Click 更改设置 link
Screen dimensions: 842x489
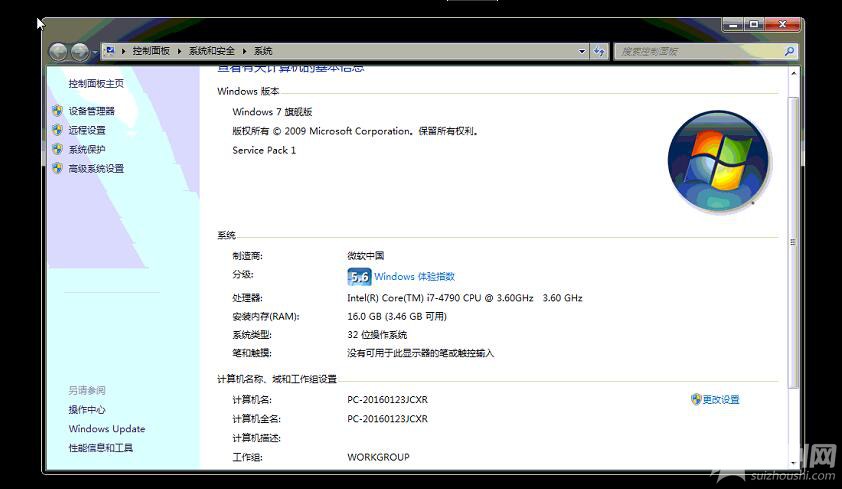tap(721, 399)
